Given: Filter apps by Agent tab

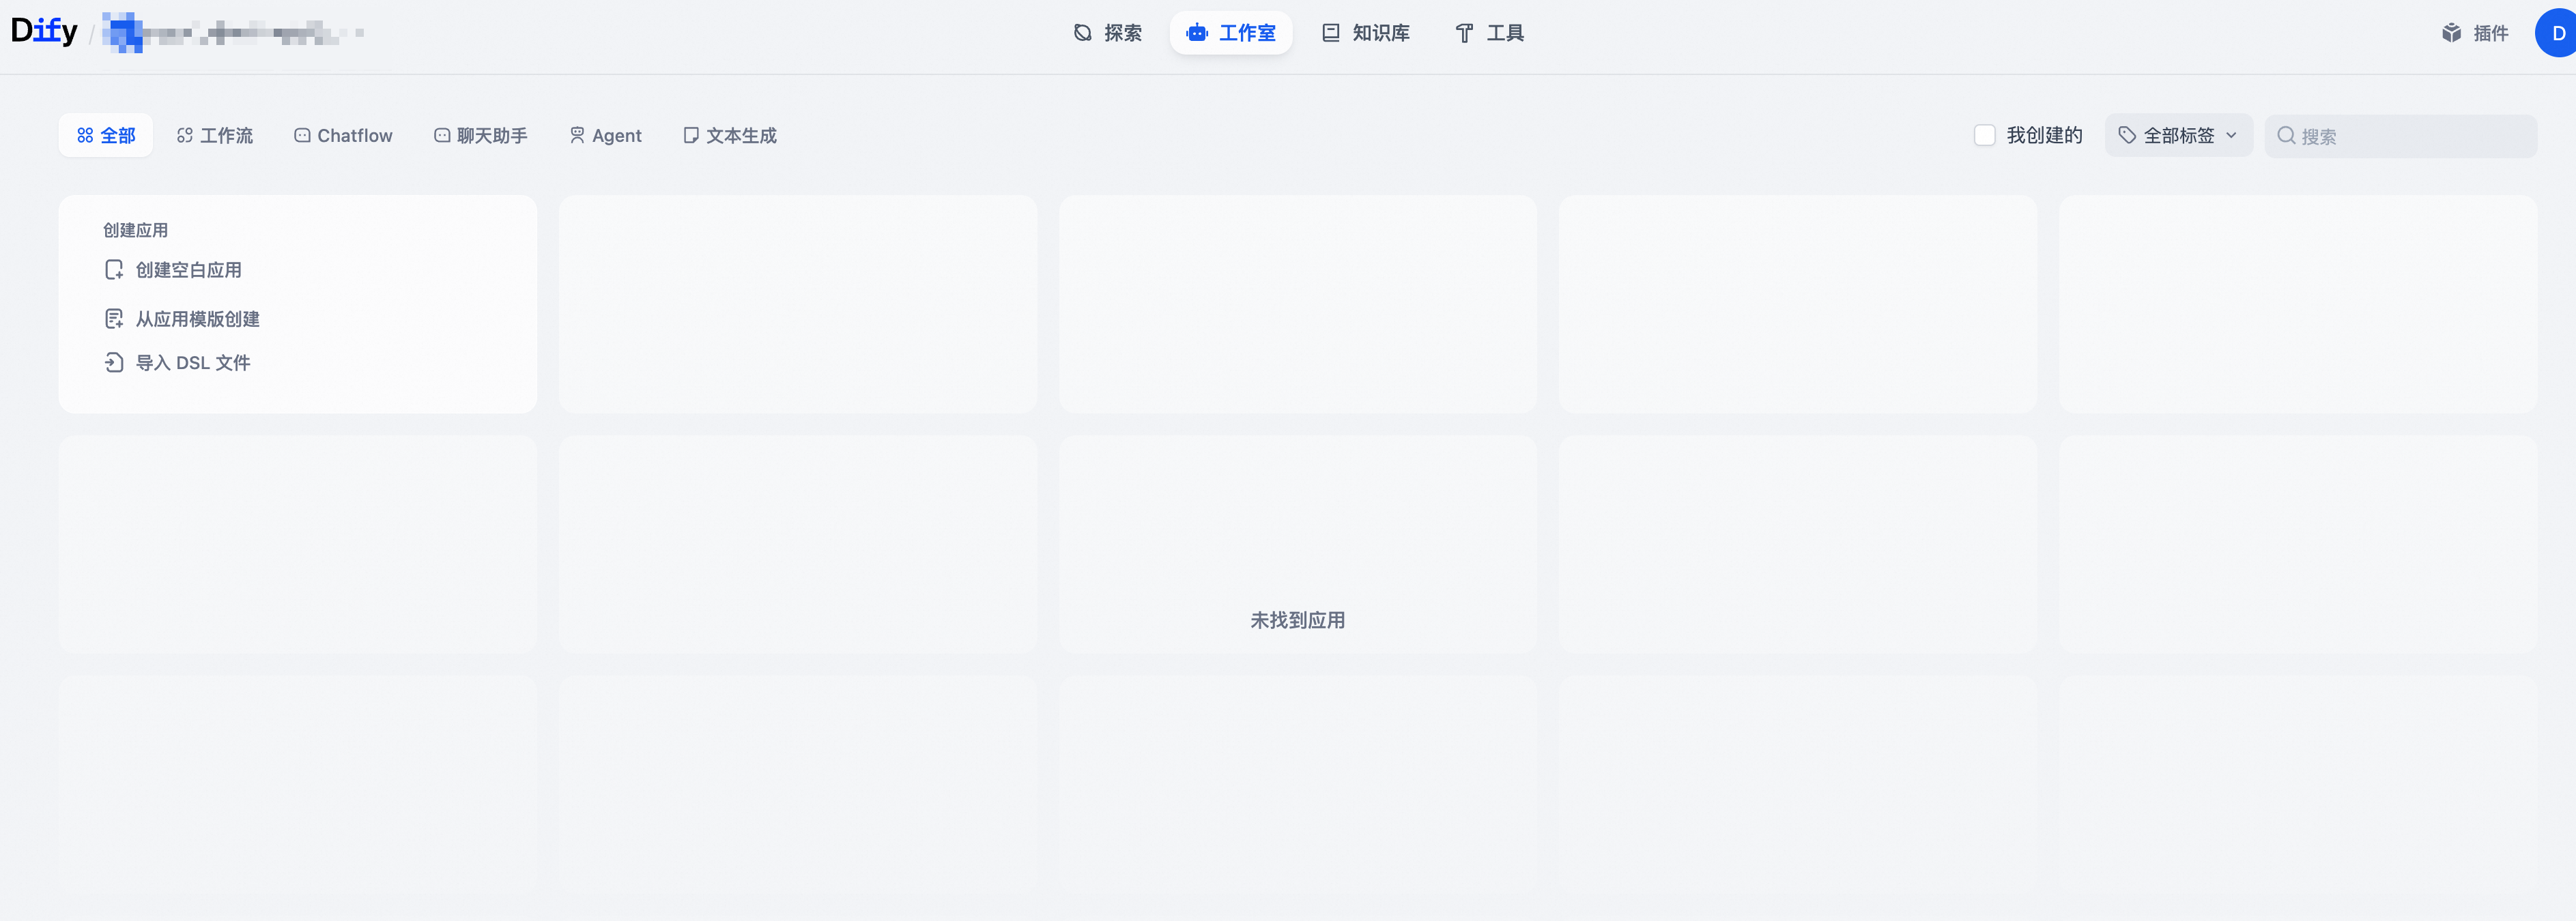Looking at the screenshot, I should coord(605,135).
